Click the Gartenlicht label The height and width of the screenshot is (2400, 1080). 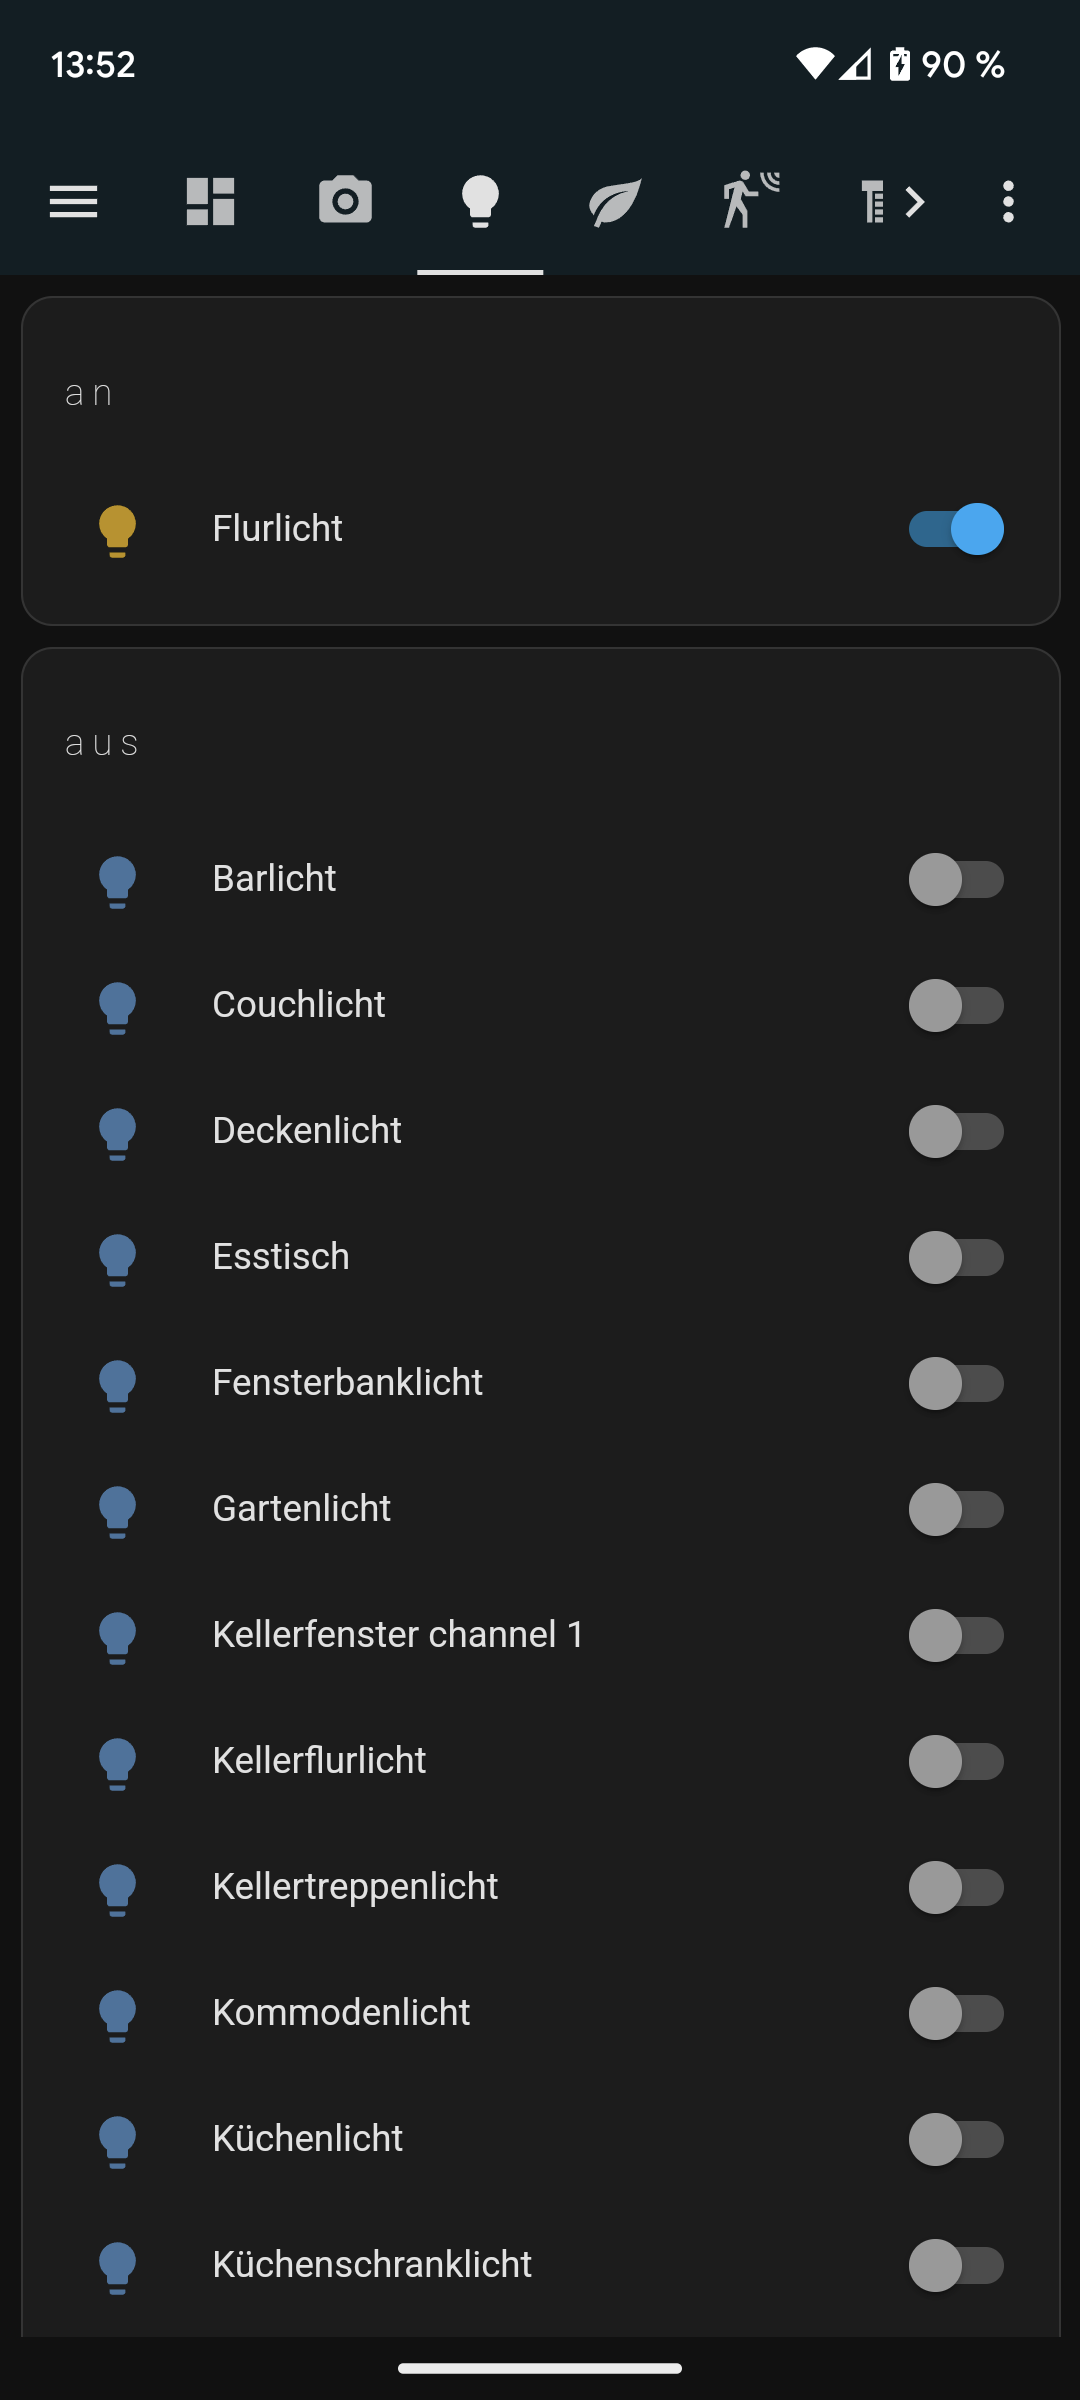[x=301, y=1508]
